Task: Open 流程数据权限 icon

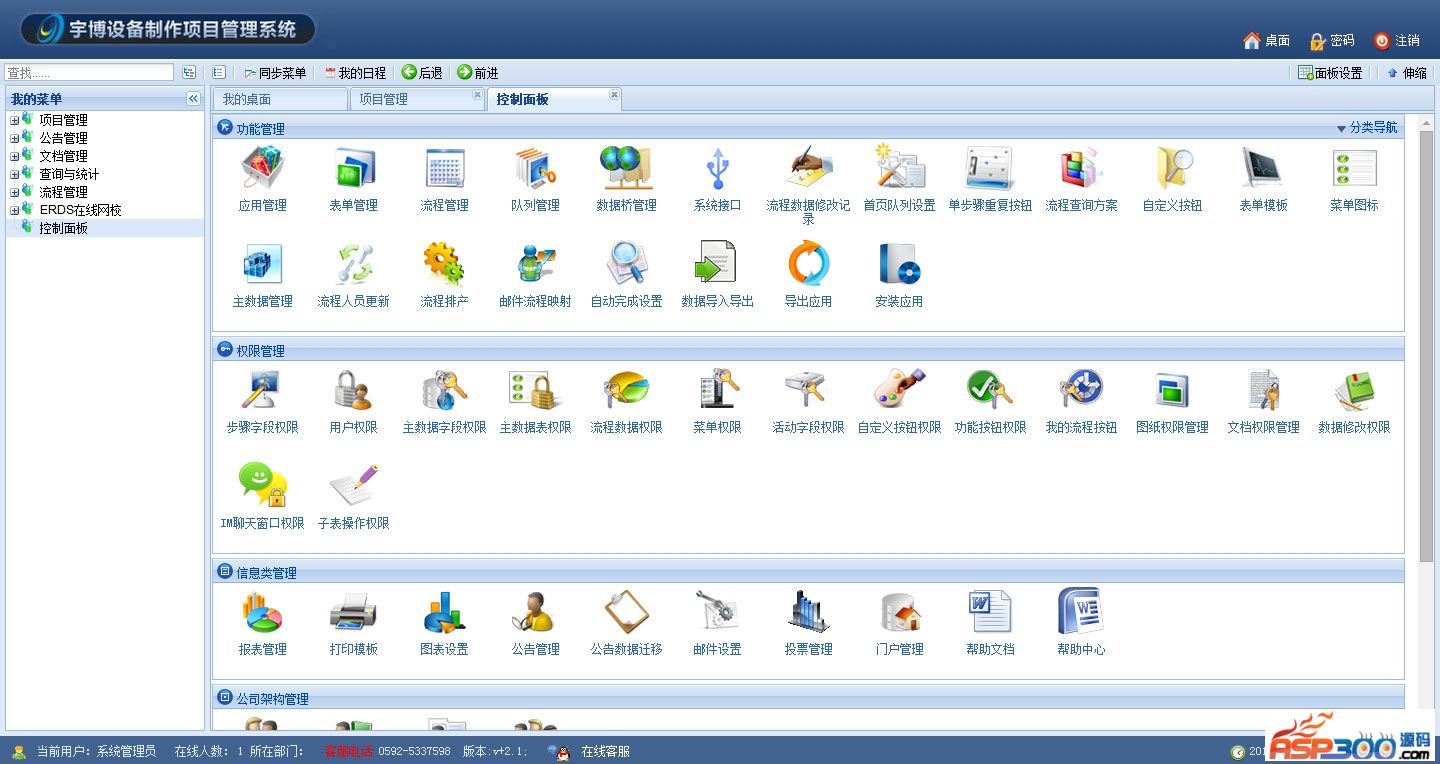Action: (627, 390)
